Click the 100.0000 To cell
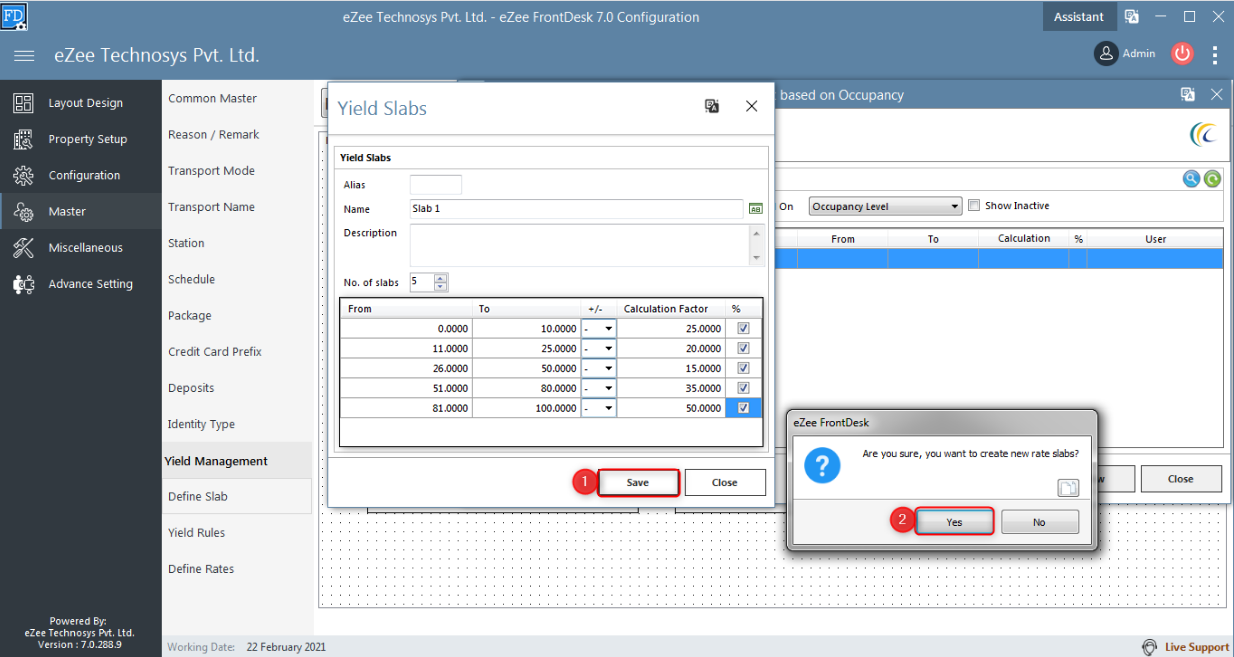Image resolution: width=1234 pixels, height=657 pixels. pyautogui.click(x=526, y=408)
